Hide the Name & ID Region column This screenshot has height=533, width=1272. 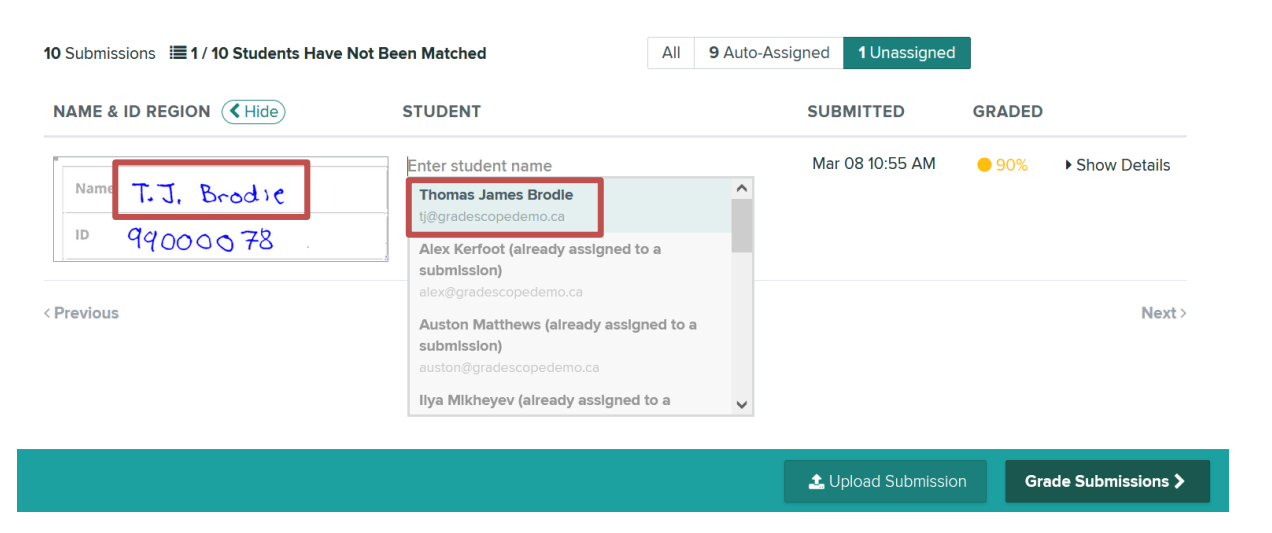point(254,112)
